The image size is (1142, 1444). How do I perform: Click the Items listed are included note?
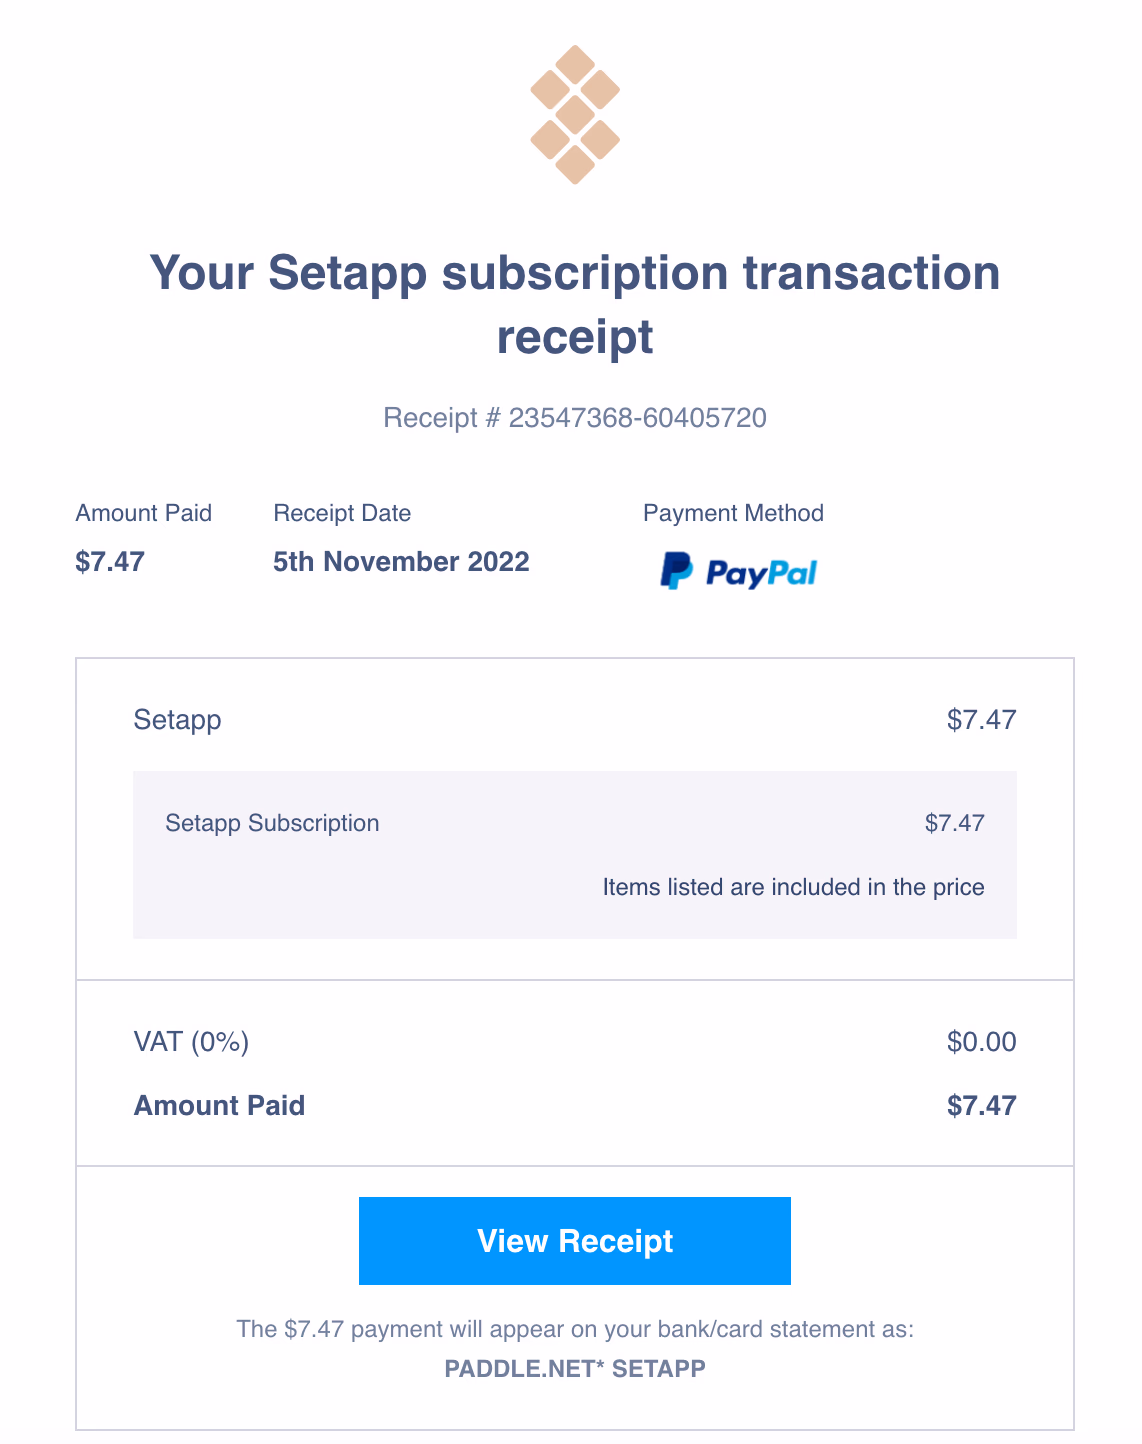[793, 887]
